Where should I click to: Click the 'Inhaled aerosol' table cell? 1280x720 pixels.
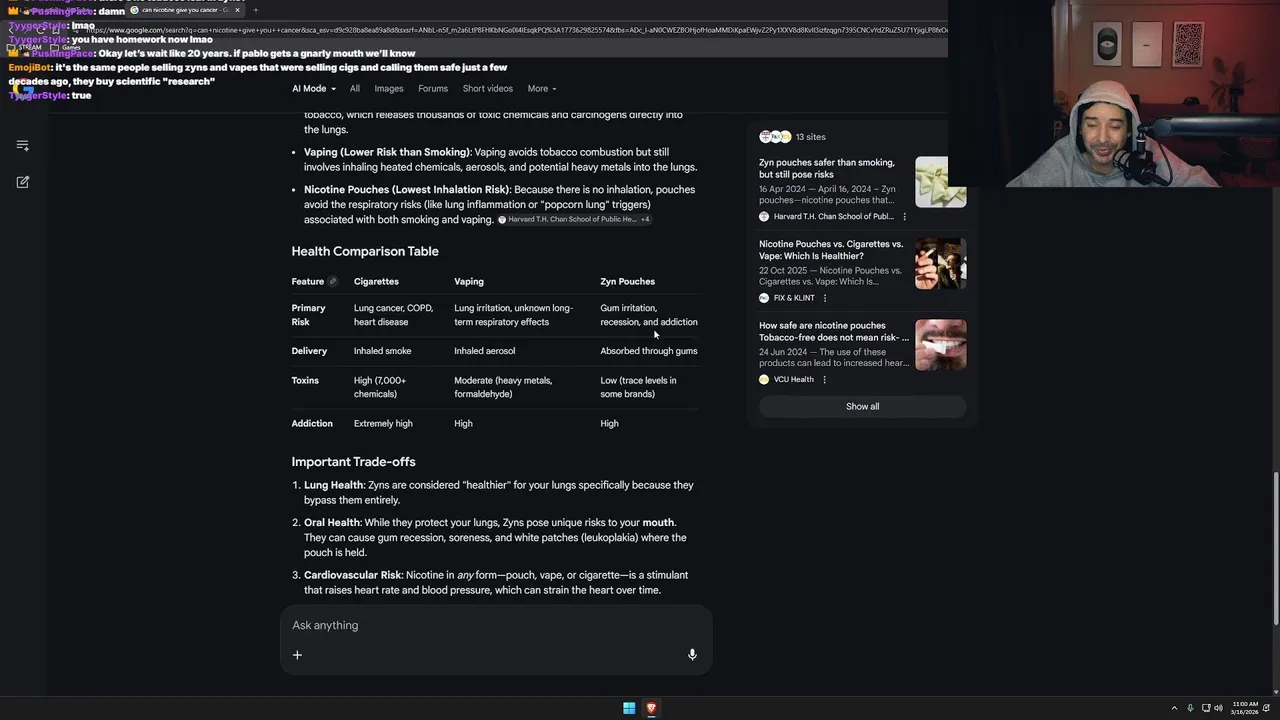coord(485,351)
